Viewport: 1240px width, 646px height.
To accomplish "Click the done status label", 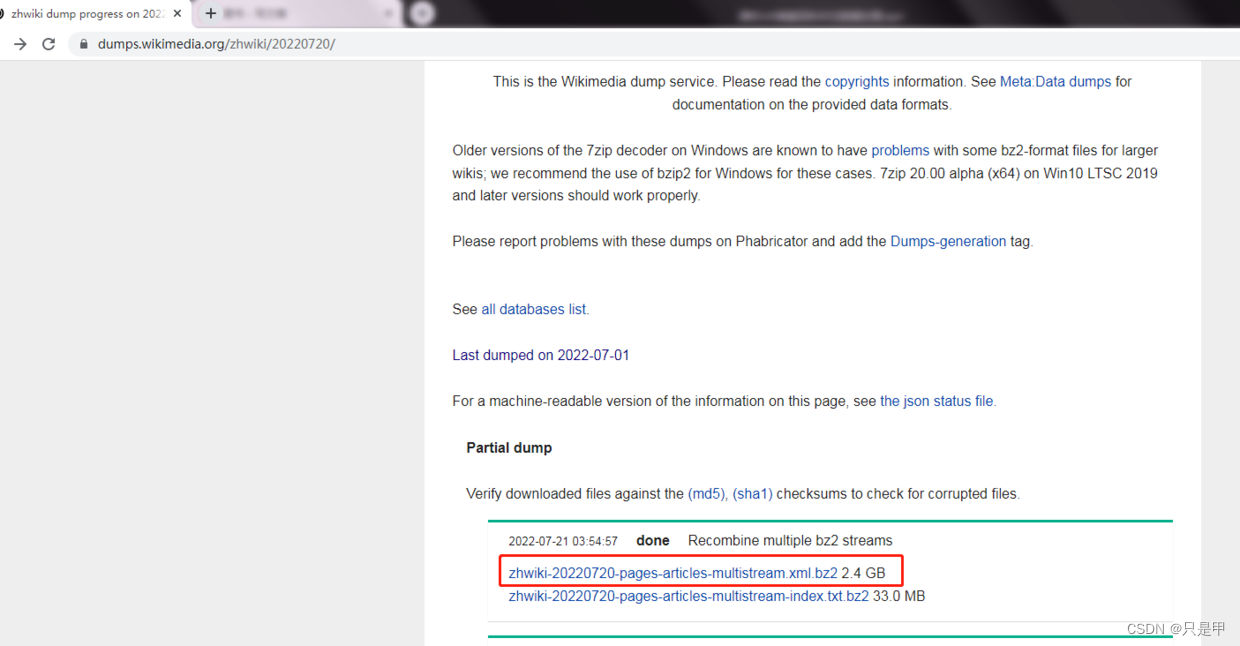I will (x=653, y=541).
